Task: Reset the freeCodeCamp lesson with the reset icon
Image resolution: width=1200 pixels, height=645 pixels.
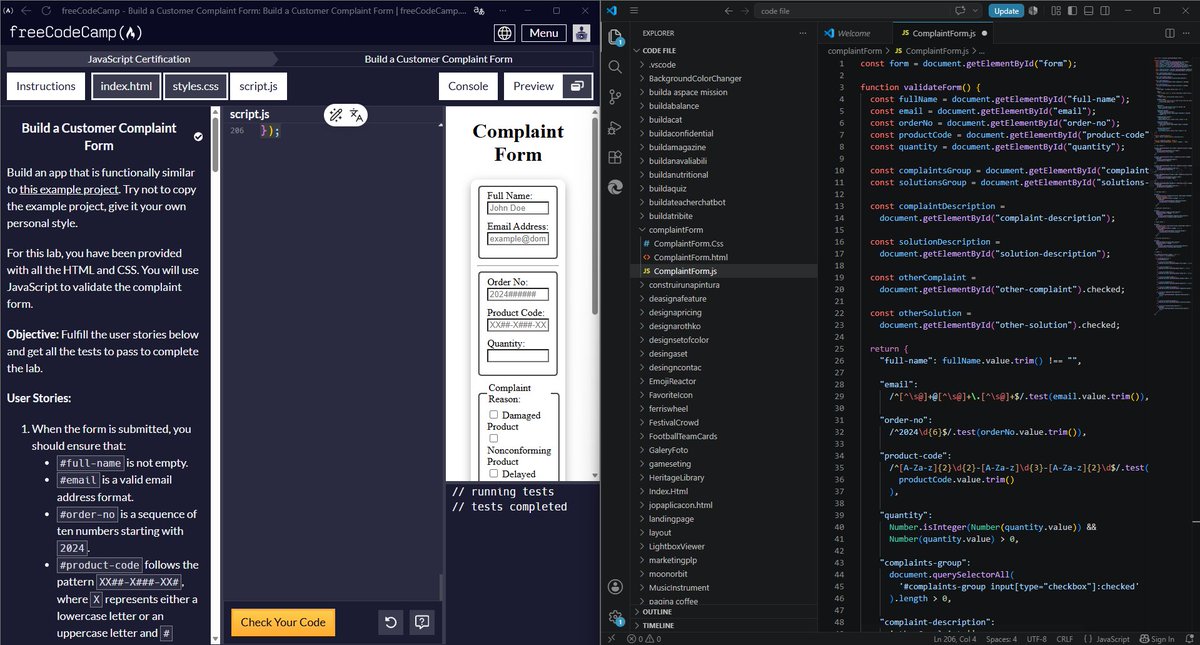Action: [x=391, y=622]
